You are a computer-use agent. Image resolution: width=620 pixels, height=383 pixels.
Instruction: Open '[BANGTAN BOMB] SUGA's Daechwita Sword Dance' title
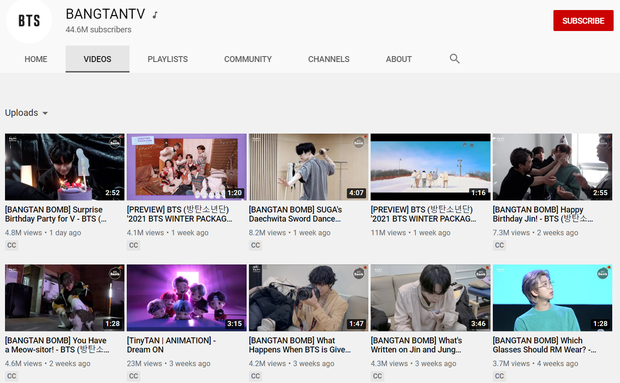coord(295,214)
